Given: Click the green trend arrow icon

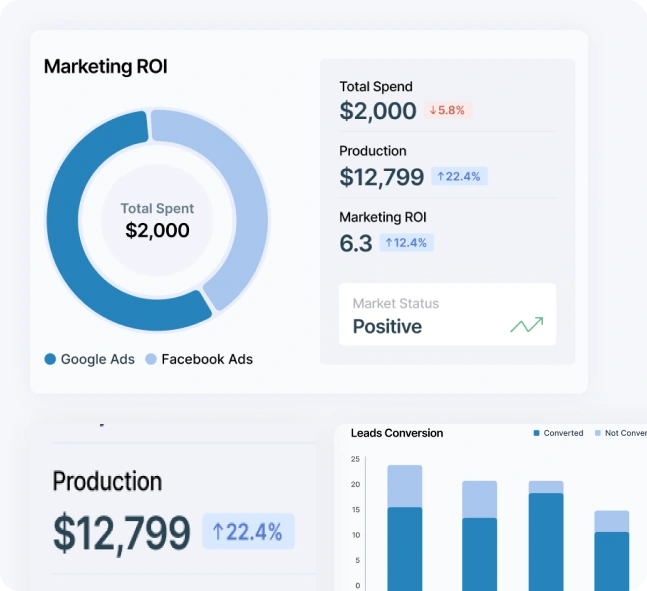Looking at the screenshot, I should pos(526,325).
